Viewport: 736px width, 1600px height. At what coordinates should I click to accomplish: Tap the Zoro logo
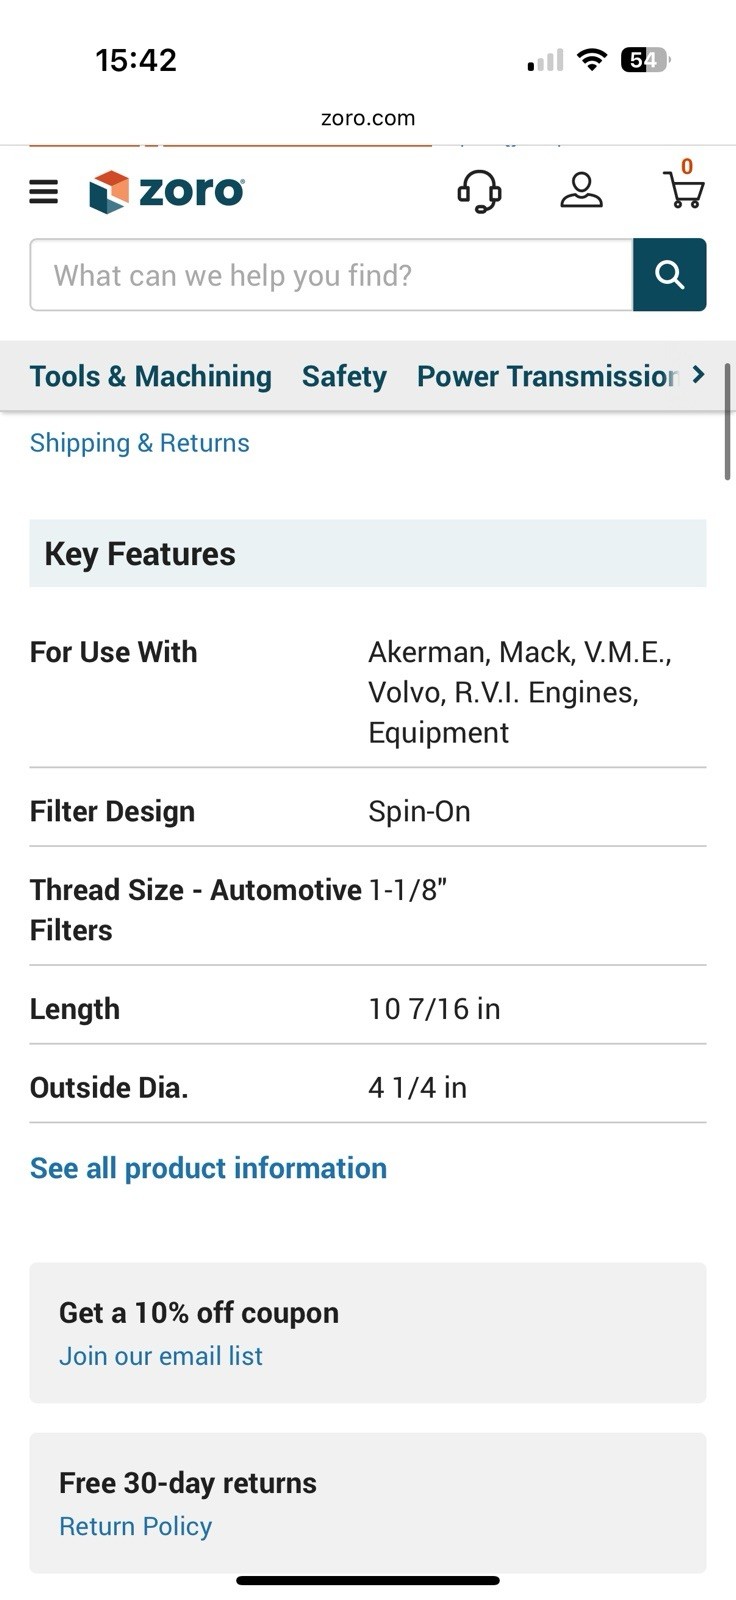167,191
